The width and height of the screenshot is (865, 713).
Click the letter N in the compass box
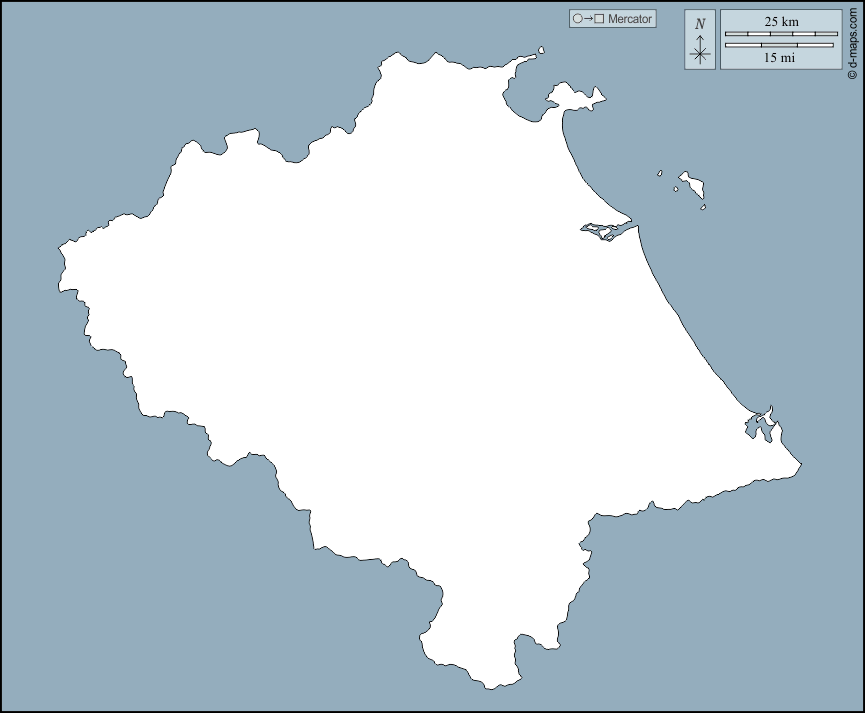(x=699, y=22)
